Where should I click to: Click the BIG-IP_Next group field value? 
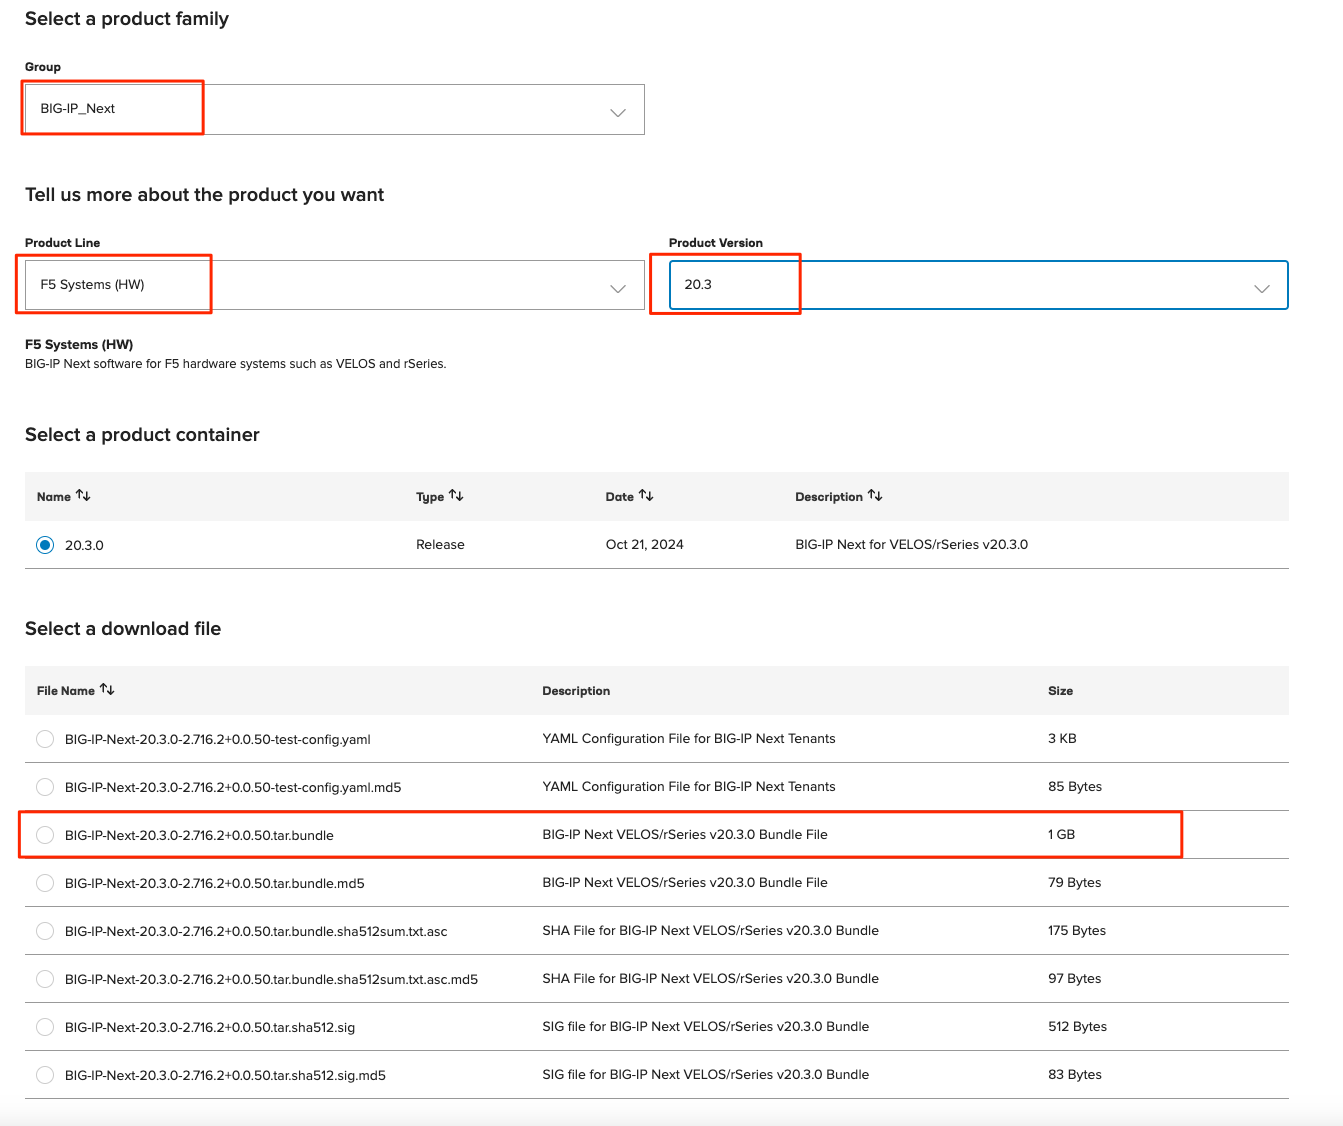tap(77, 109)
